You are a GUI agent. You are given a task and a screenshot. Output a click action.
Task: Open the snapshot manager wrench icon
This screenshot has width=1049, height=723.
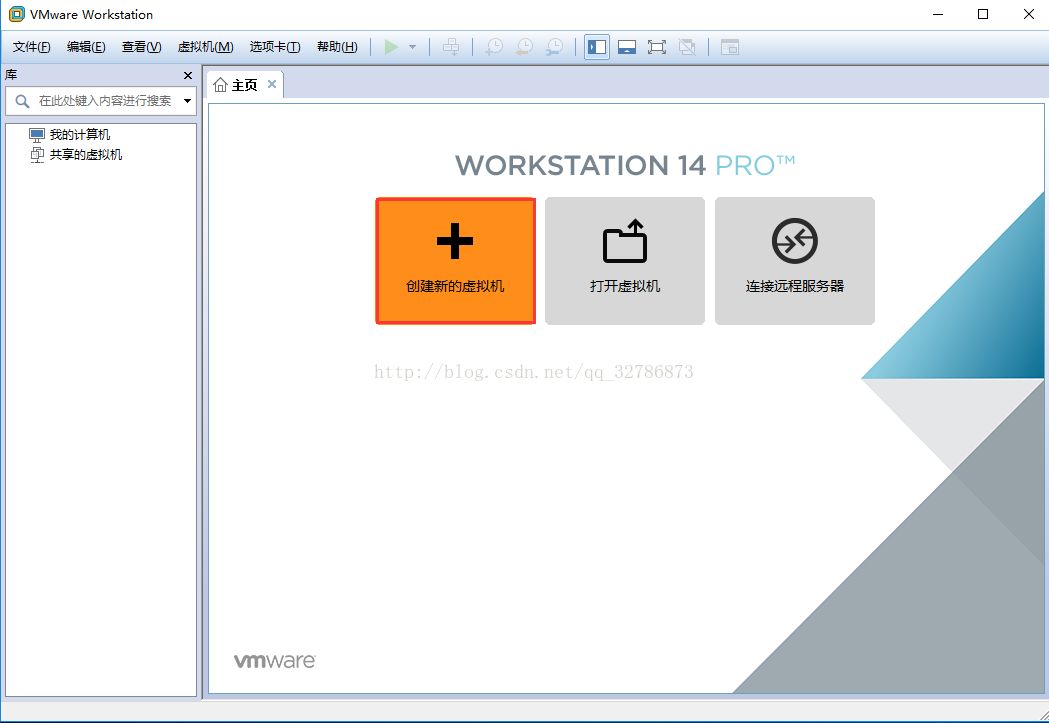click(554, 47)
